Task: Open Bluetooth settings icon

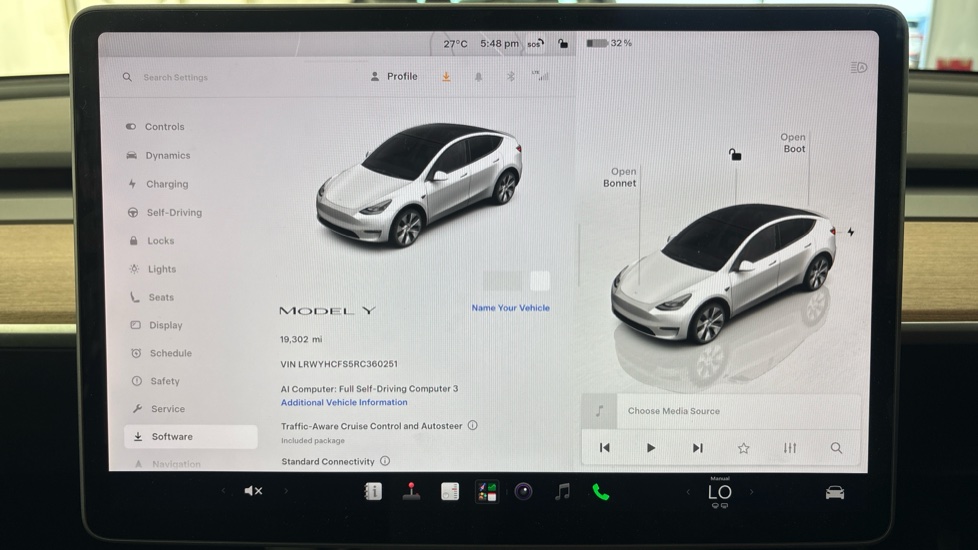Action: (x=510, y=77)
